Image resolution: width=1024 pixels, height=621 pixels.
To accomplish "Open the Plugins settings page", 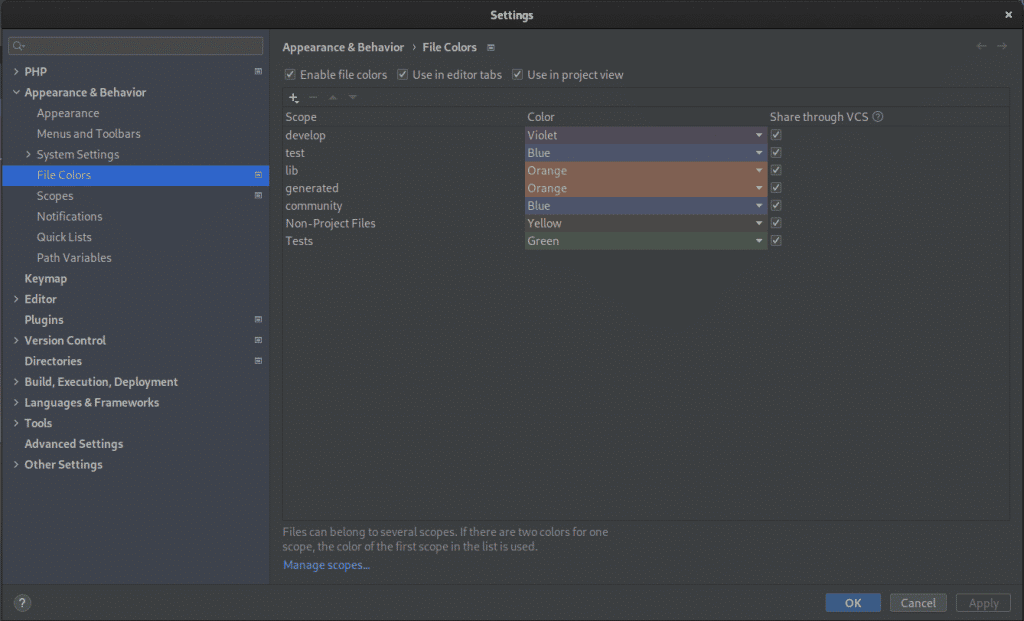I will click(44, 320).
